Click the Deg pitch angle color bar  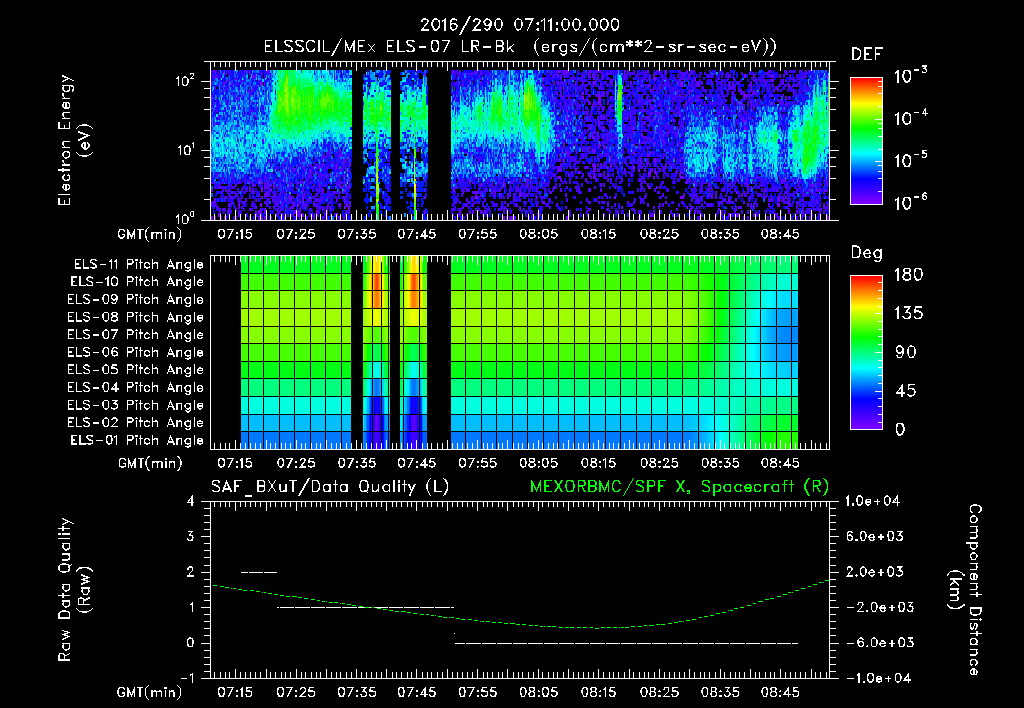pyautogui.click(x=866, y=352)
